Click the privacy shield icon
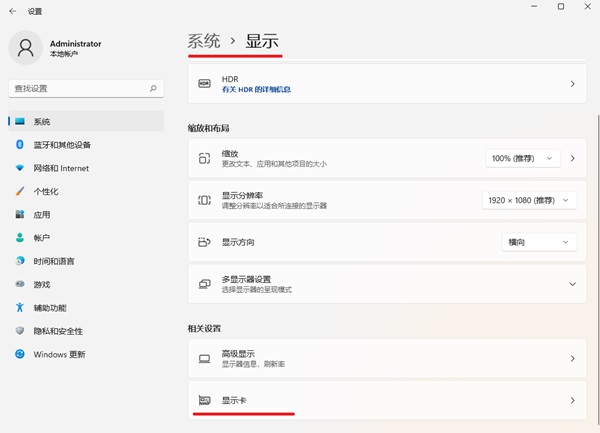Screen dimensions: 600x433 click(x=20, y=331)
